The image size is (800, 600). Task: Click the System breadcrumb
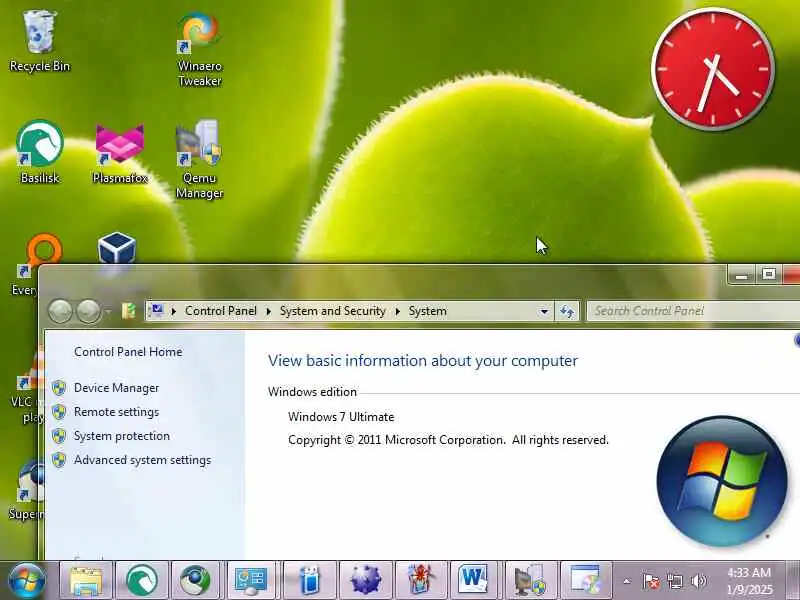pyautogui.click(x=428, y=311)
